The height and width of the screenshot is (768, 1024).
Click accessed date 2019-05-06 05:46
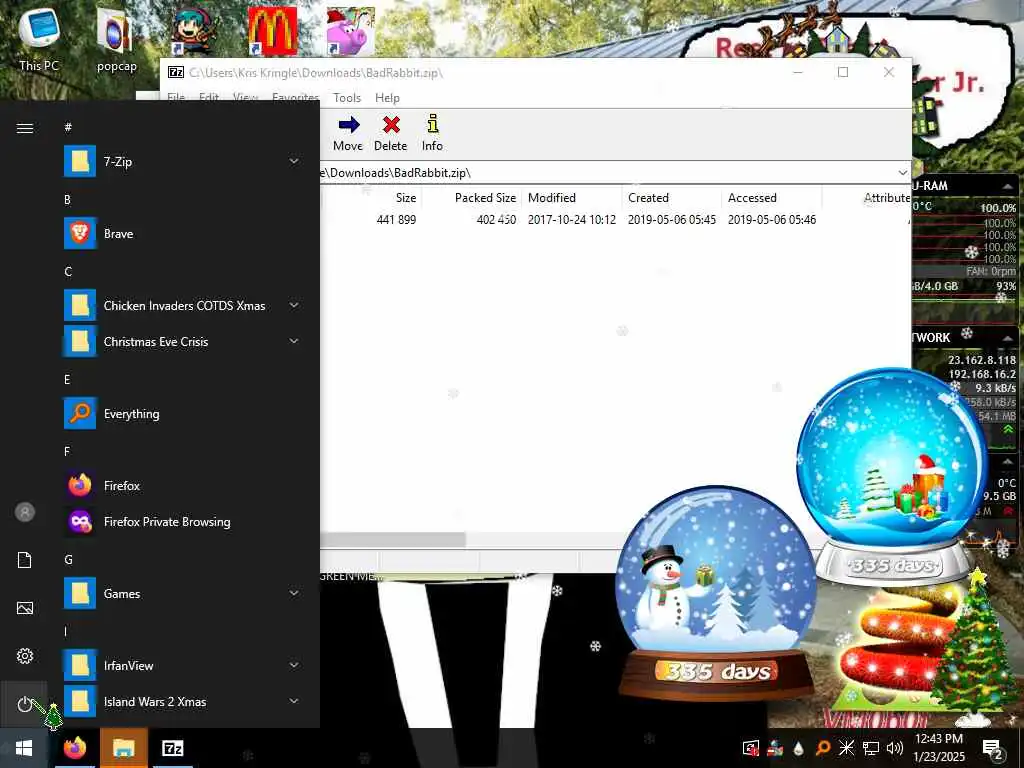[x=772, y=220]
